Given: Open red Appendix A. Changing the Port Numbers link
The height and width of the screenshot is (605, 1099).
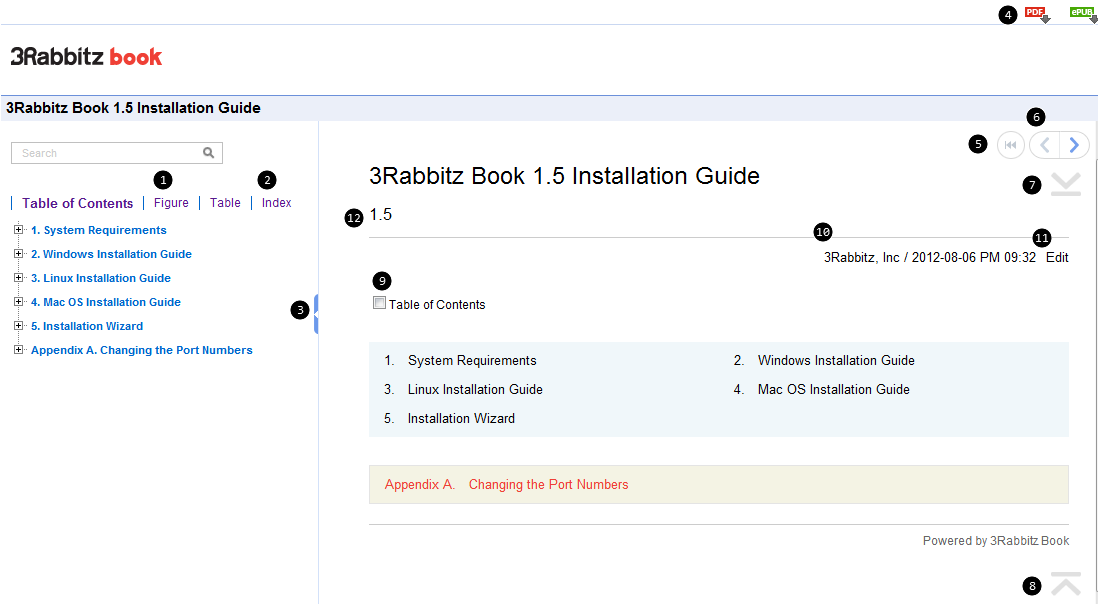Looking at the screenshot, I should point(506,484).
